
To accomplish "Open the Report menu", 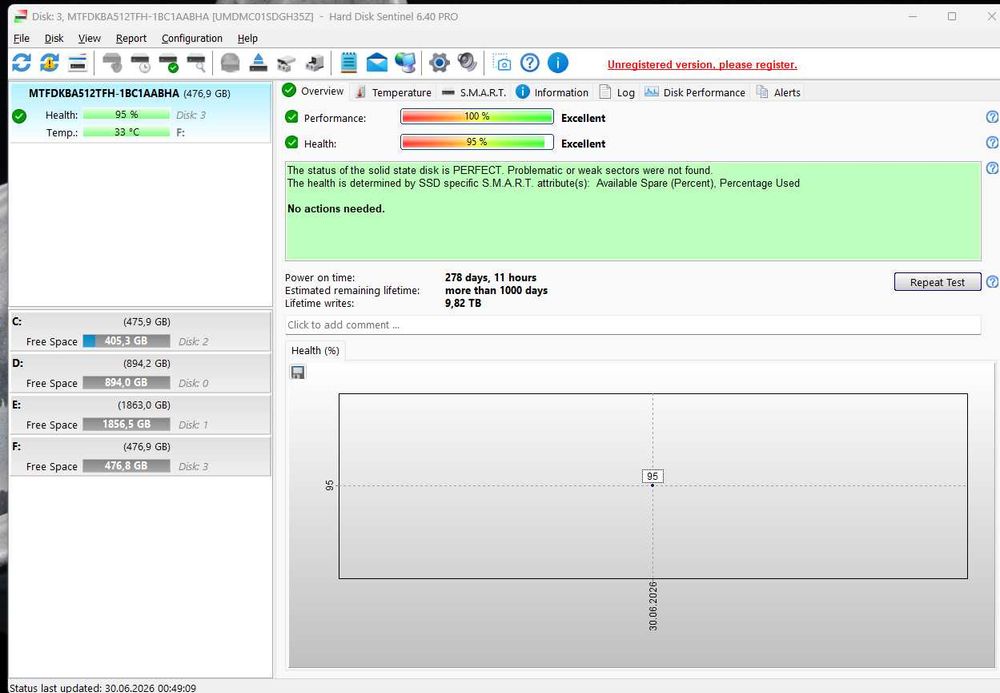I will 131,38.
